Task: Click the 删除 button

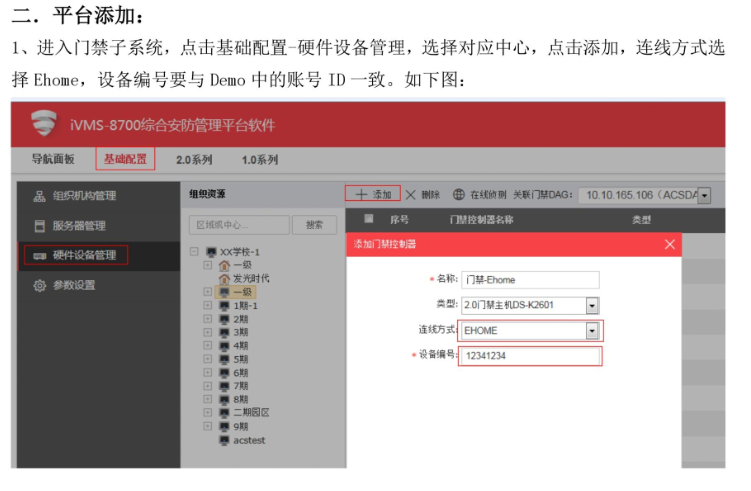Action: [422, 194]
